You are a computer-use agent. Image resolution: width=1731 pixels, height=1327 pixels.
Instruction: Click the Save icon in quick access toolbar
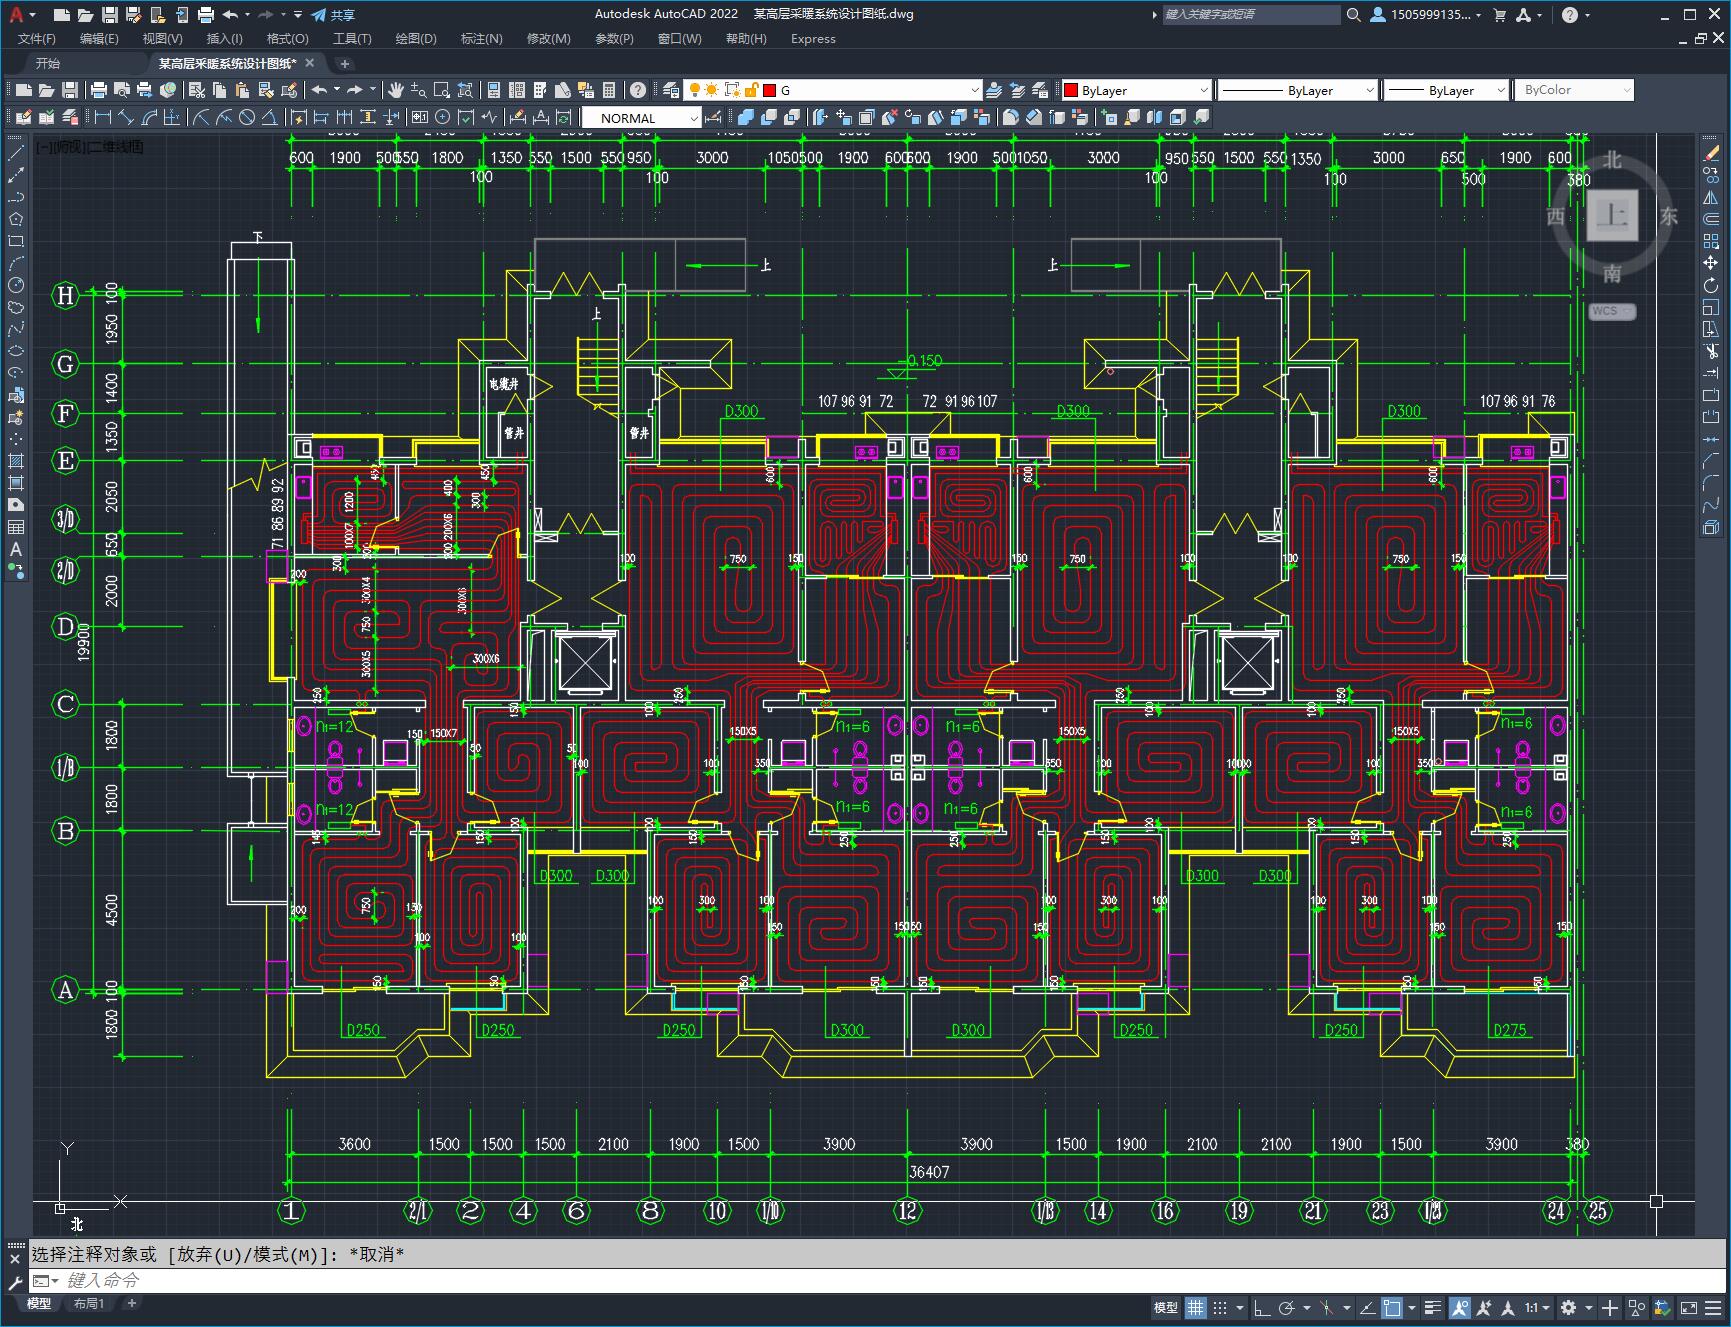110,15
